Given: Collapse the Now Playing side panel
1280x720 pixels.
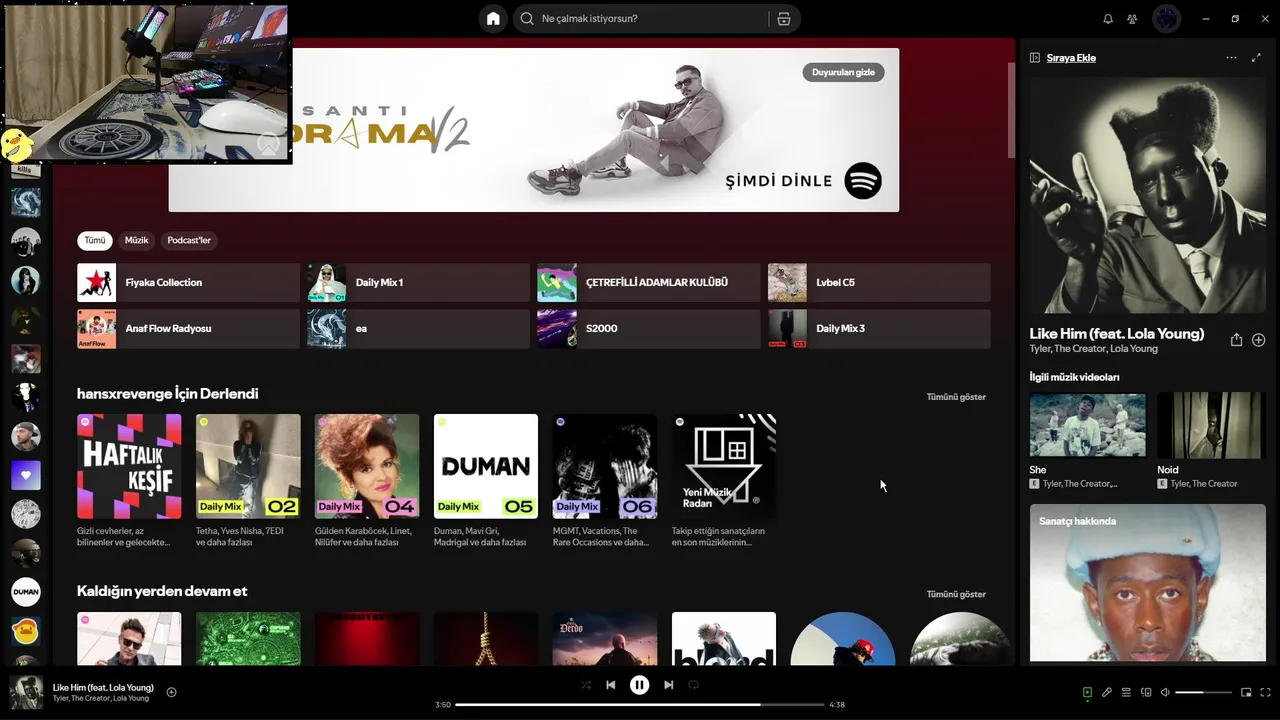Looking at the screenshot, I should pos(1035,57).
